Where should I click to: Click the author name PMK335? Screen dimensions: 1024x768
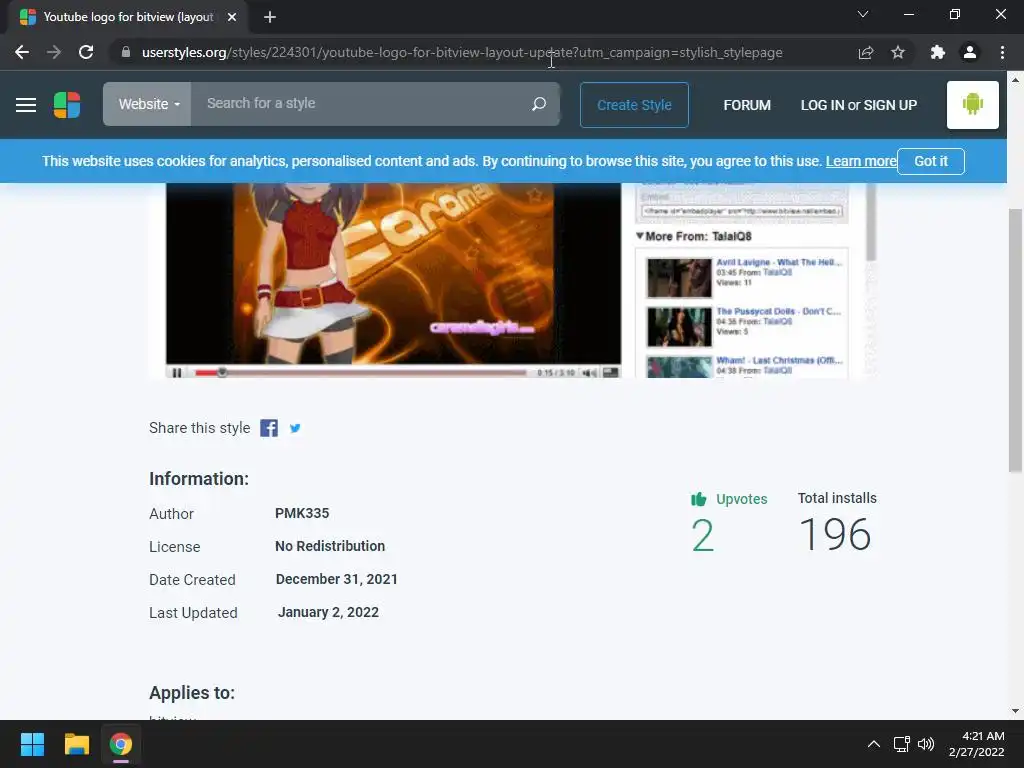302,513
